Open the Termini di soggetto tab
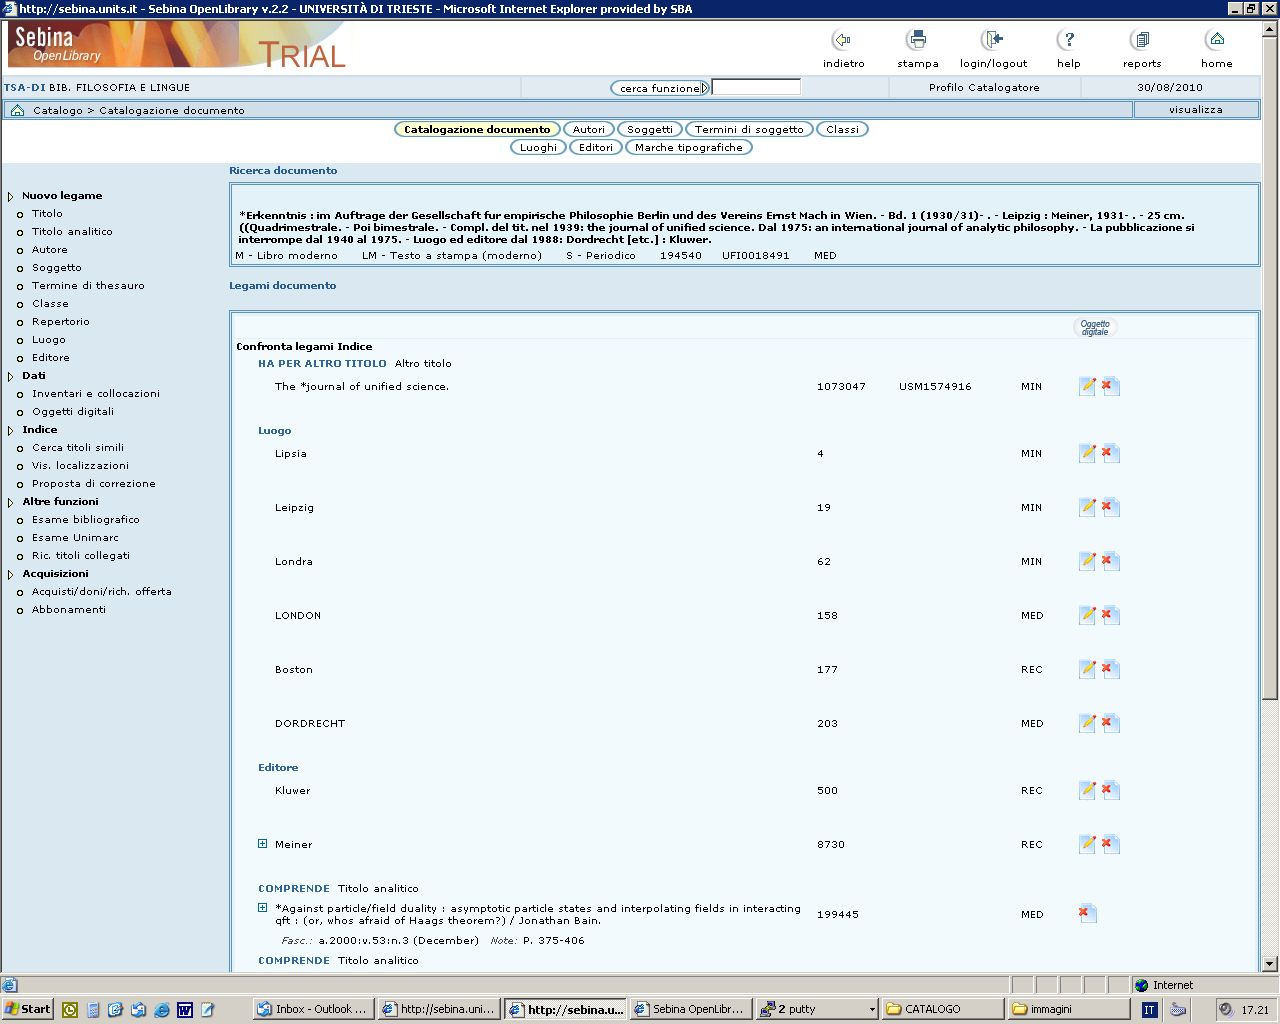Screen dimensions: 1280x1024 749,129
